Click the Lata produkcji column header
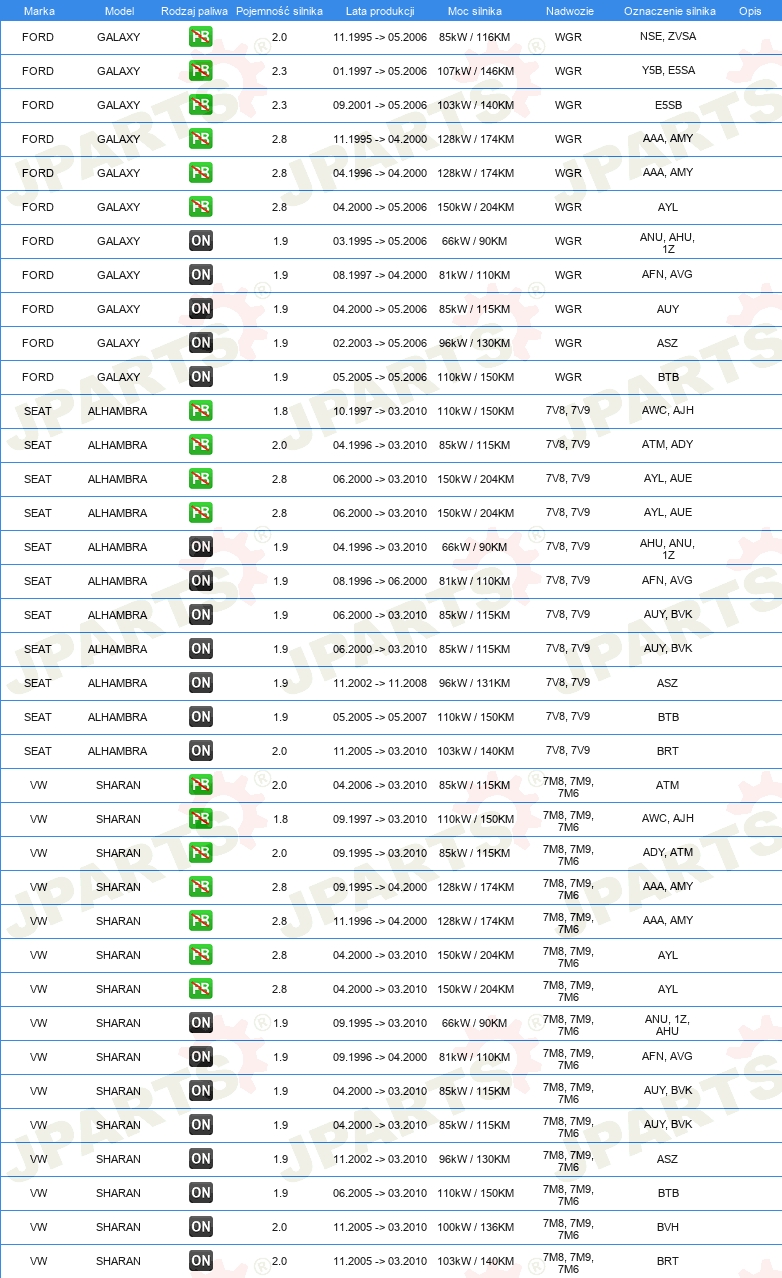This screenshot has height=1278, width=782. pos(380,11)
